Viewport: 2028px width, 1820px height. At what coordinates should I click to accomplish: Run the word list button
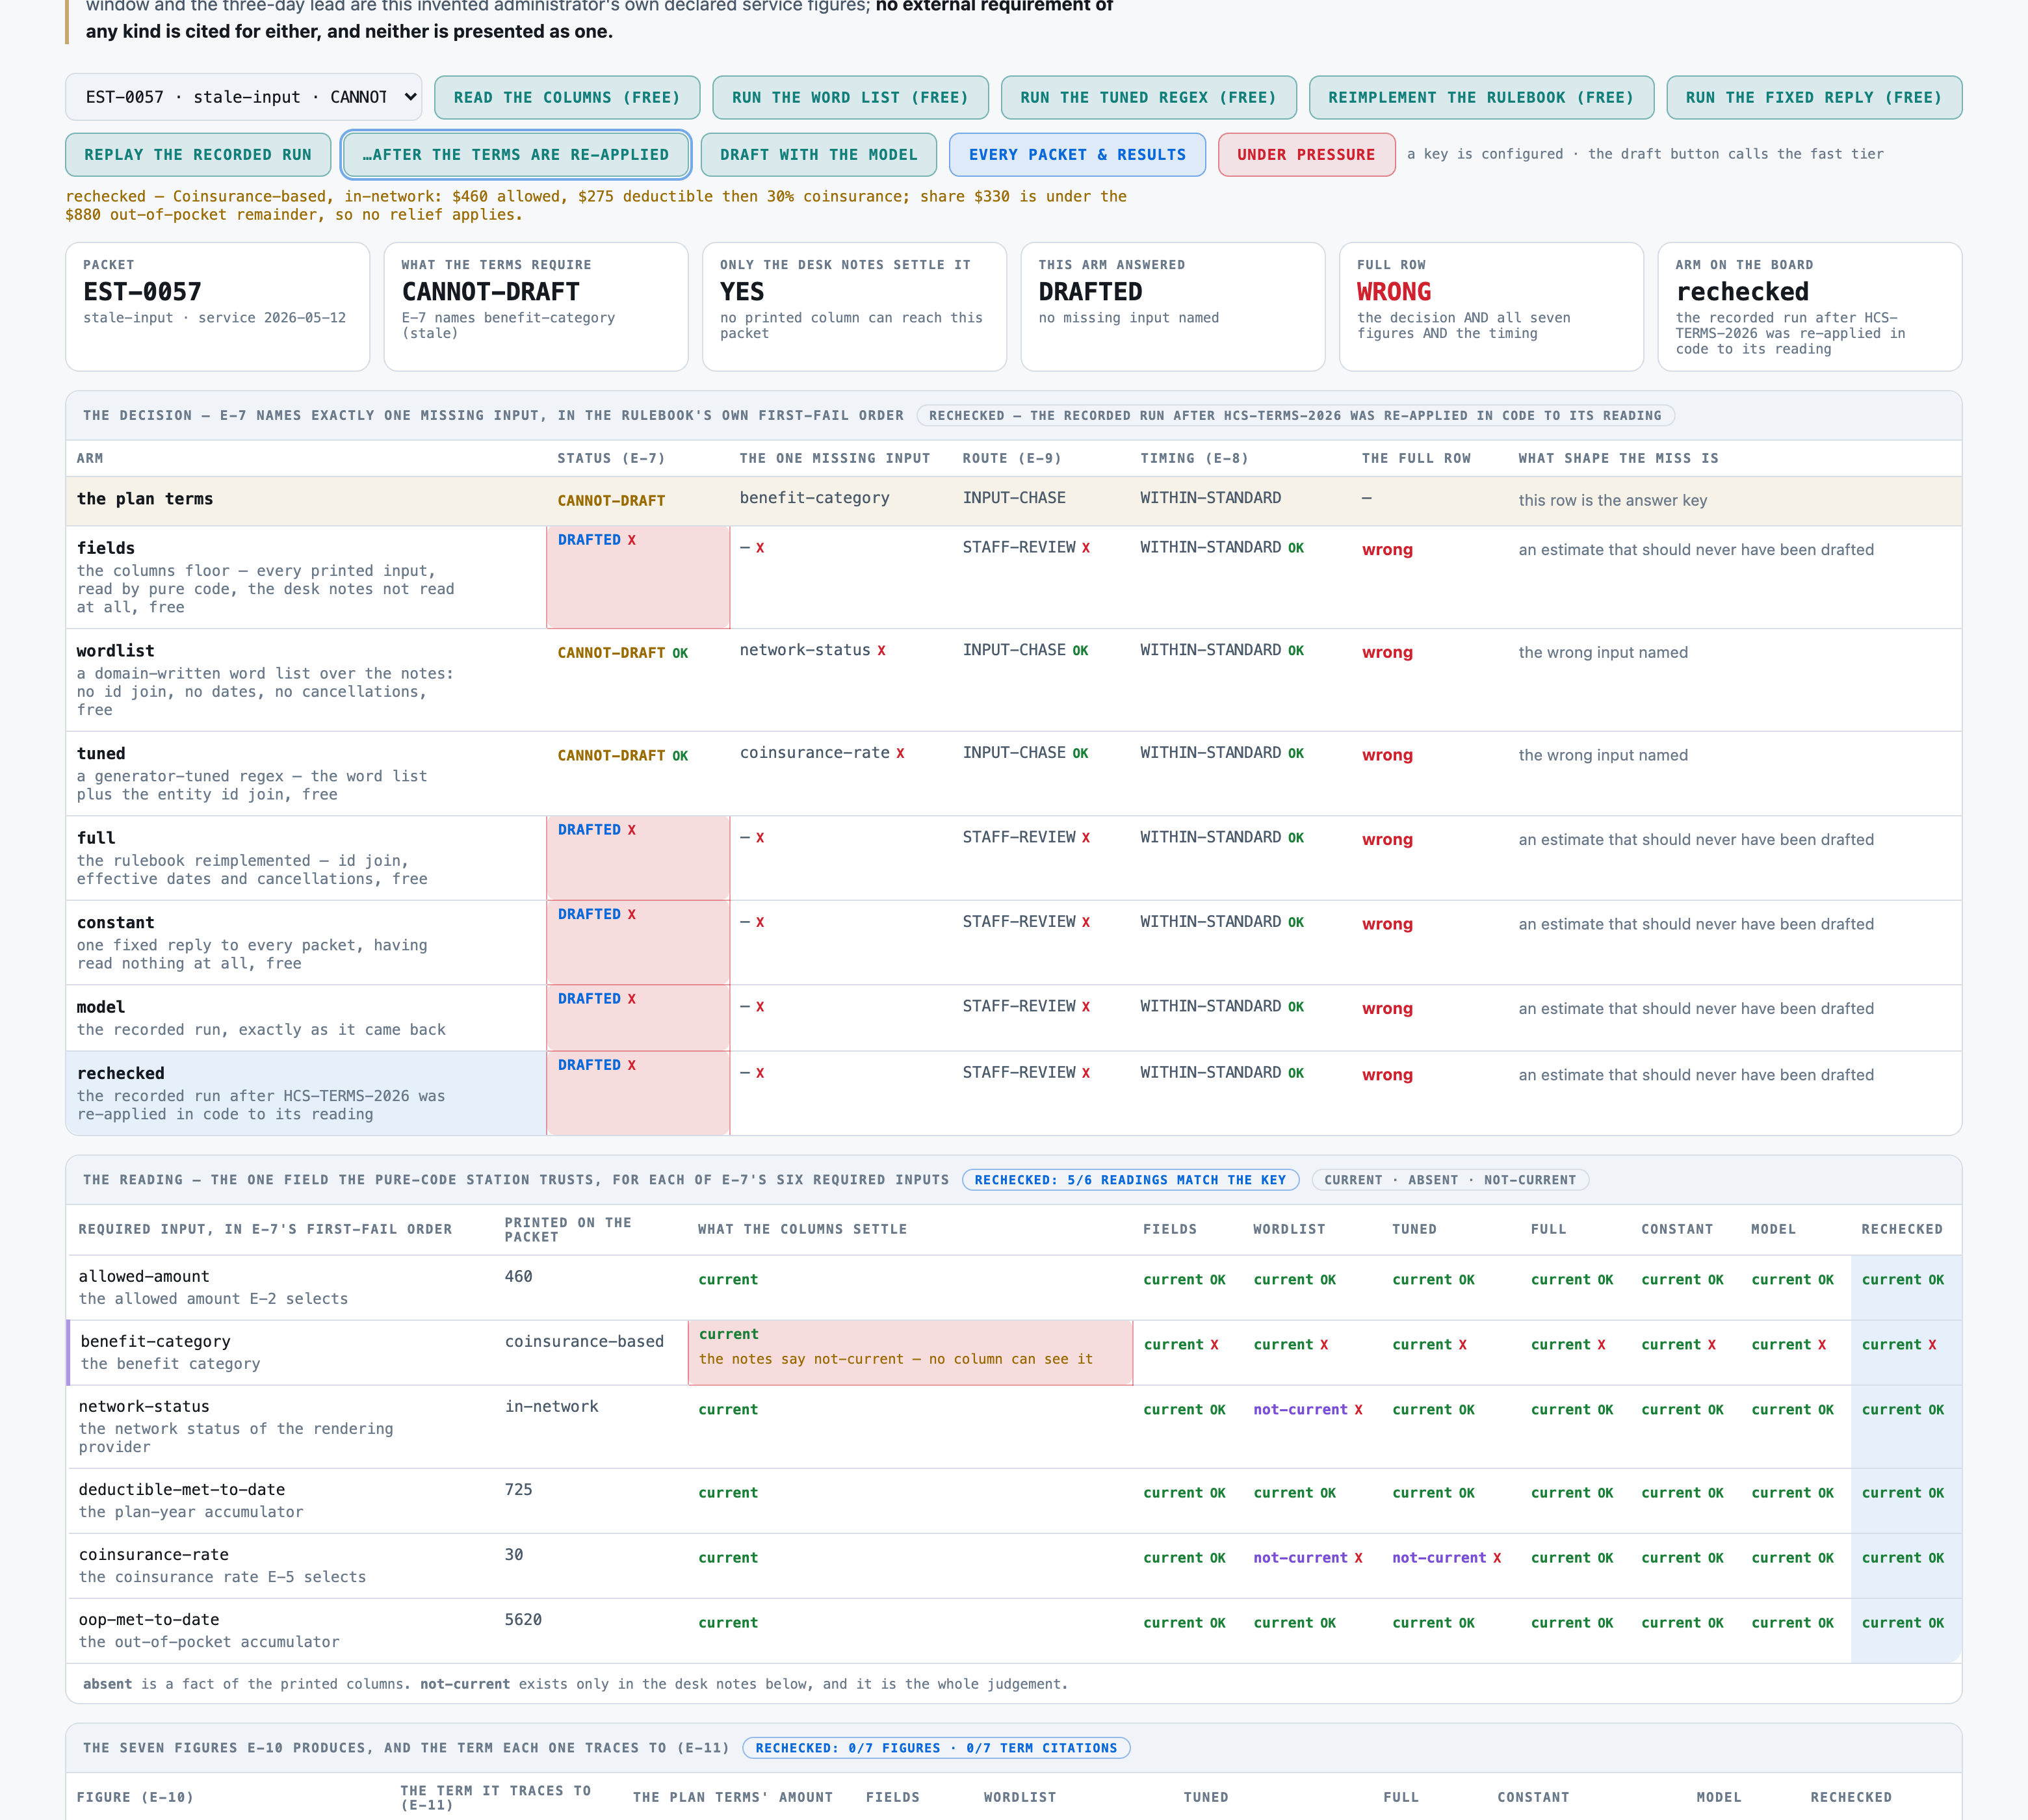click(850, 97)
